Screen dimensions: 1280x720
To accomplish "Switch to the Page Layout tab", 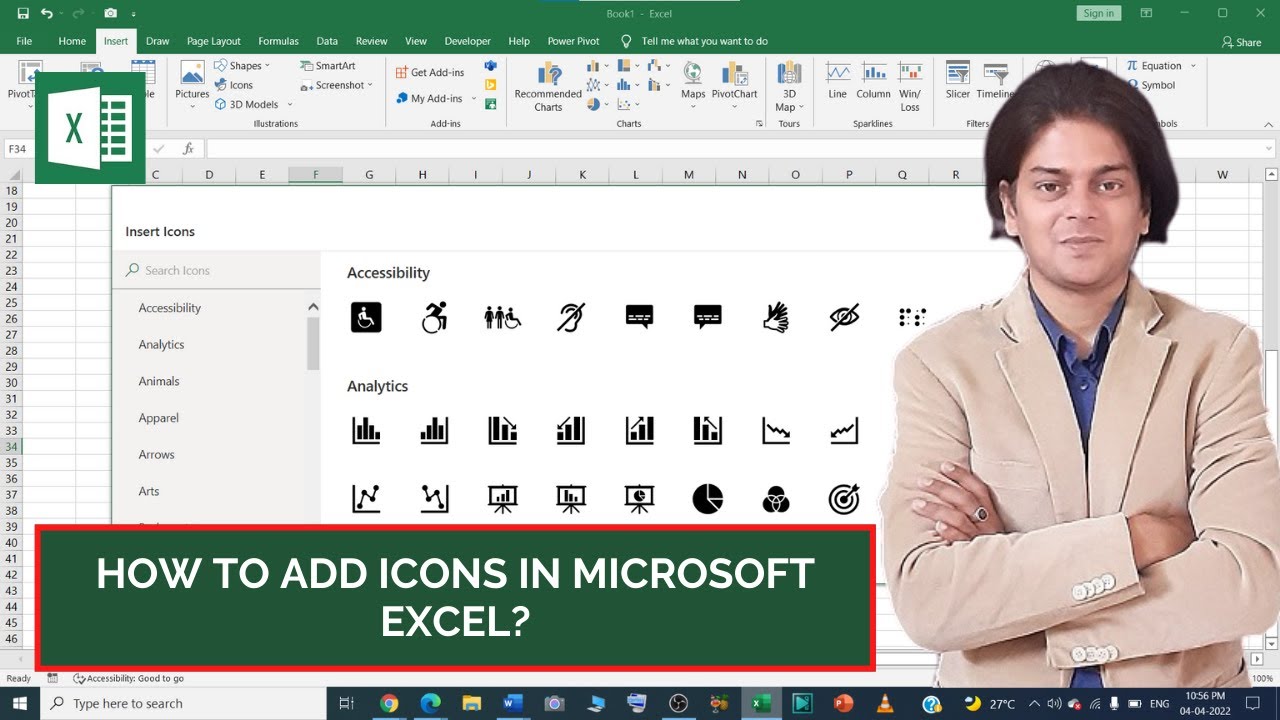I will 213,41.
